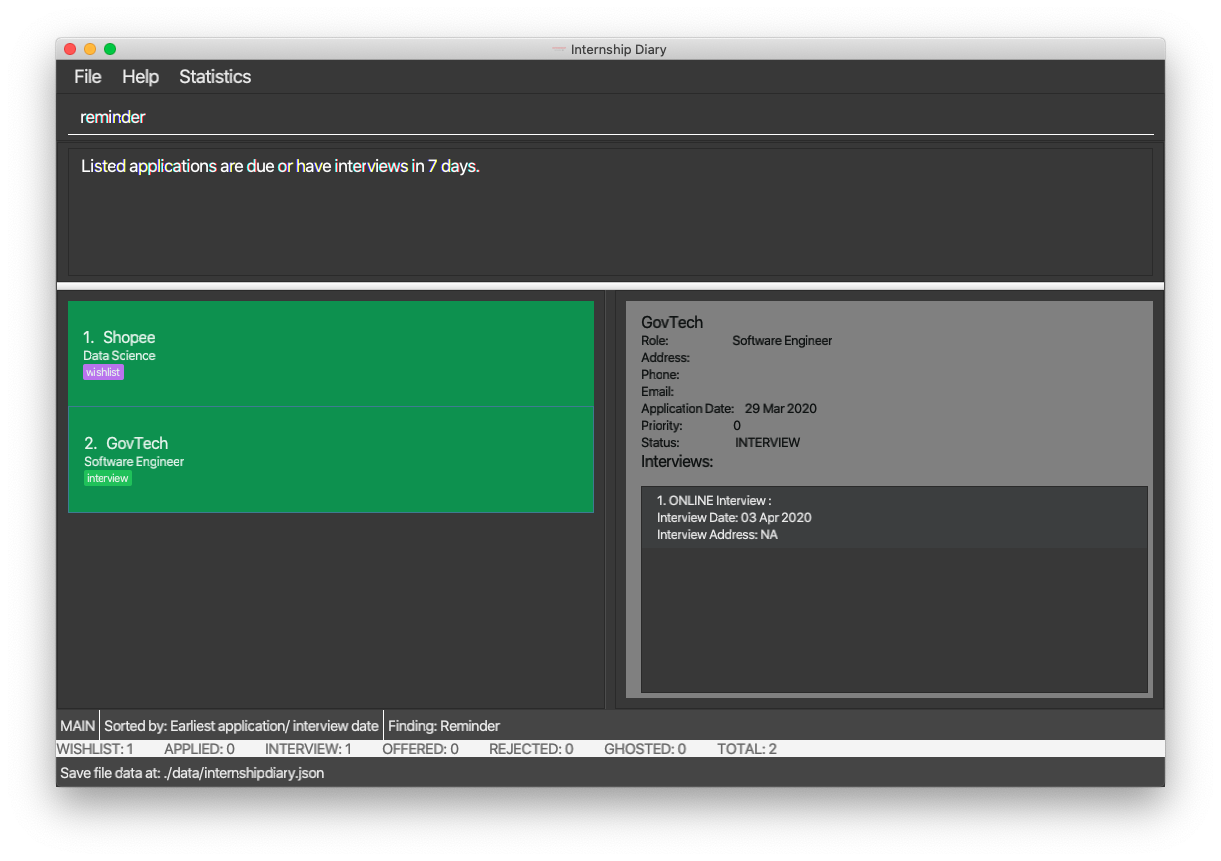Click the 'Address:' label in details panel
Image resolution: width=1221 pixels, height=861 pixels.
click(665, 357)
